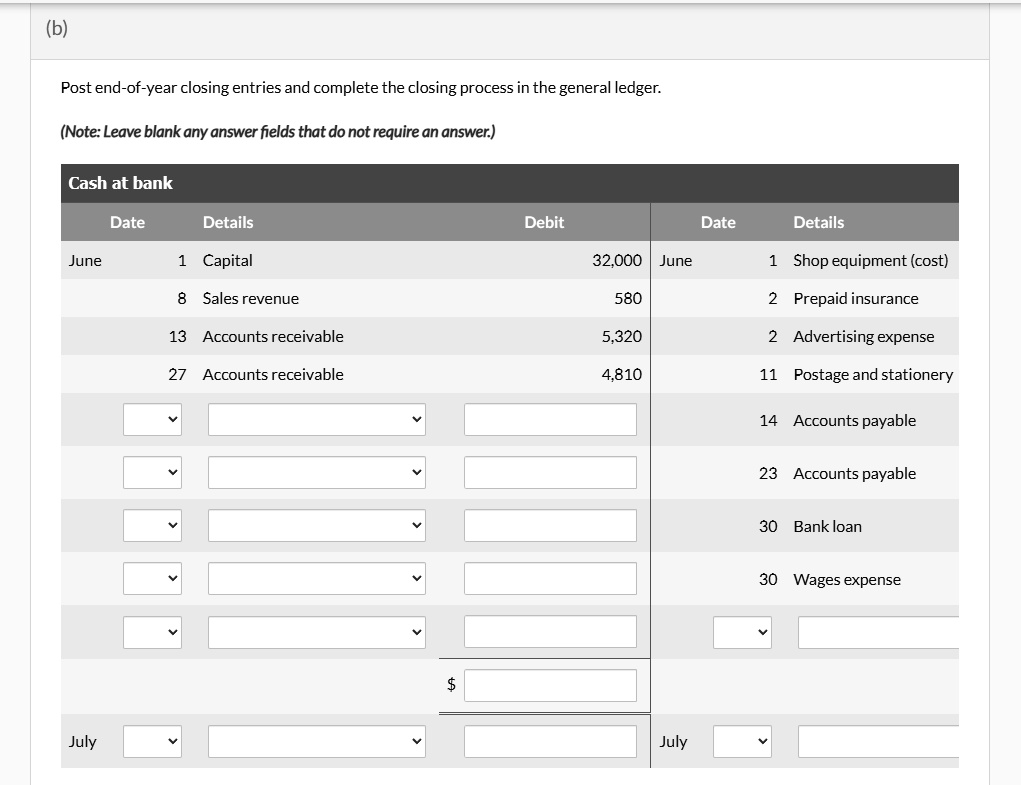Screen dimensions: 1021x785
Task: Expand the debit details dropdown beside 30 Bank loan
Action: [316, 525]
